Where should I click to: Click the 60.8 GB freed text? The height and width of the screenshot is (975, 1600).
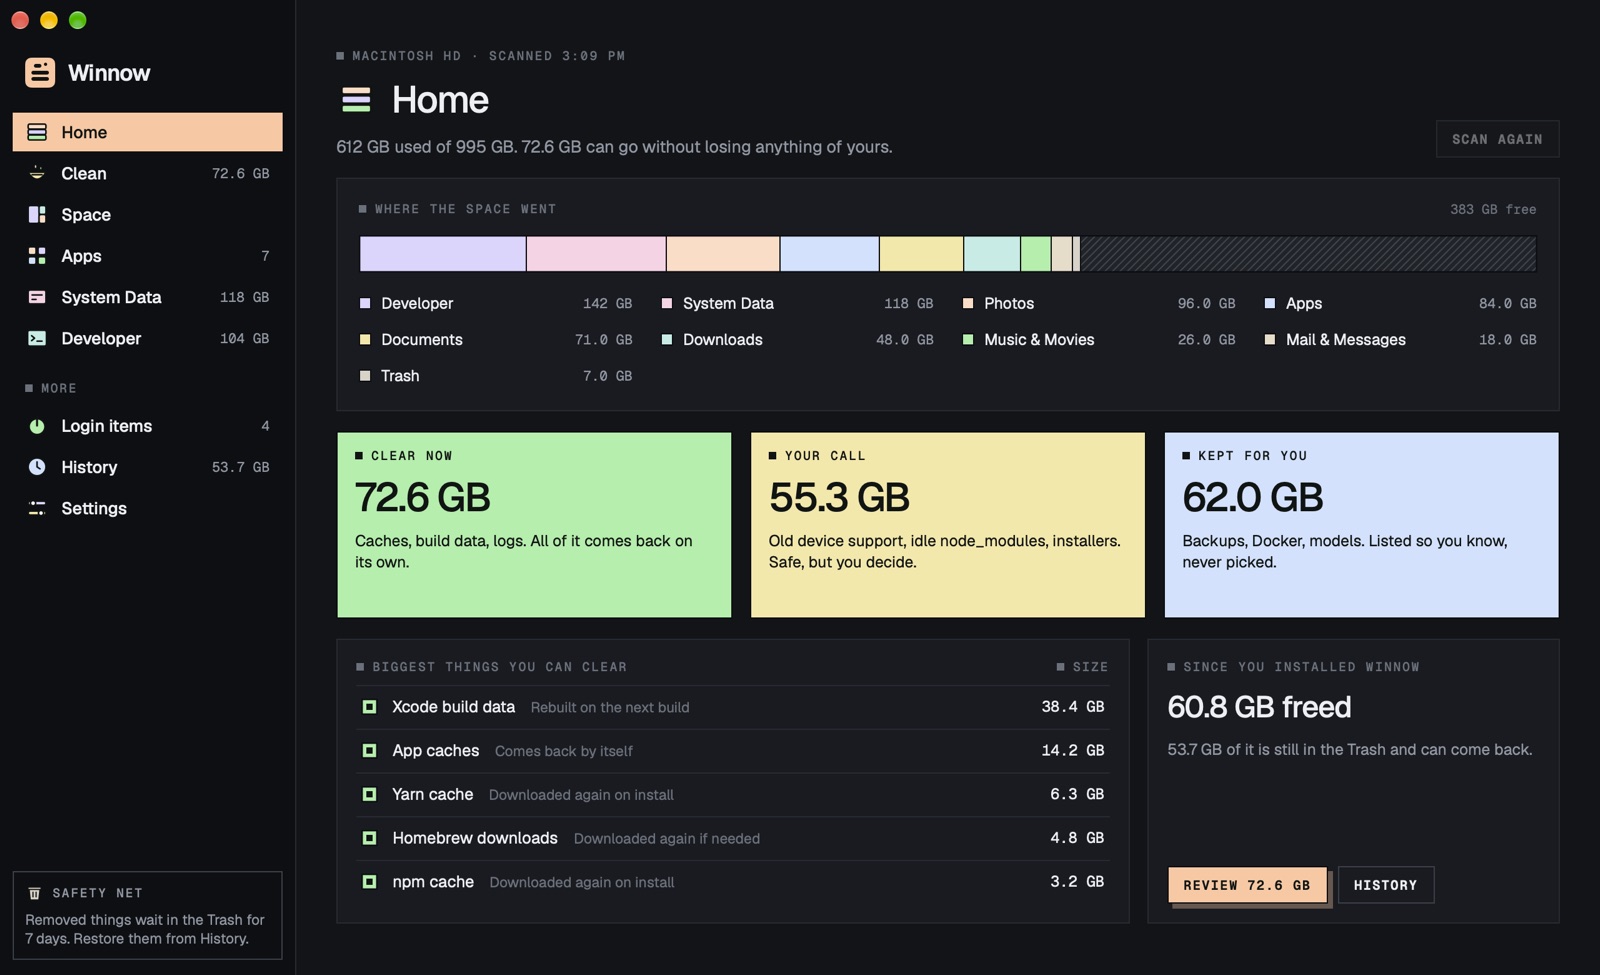(1259, 707)
